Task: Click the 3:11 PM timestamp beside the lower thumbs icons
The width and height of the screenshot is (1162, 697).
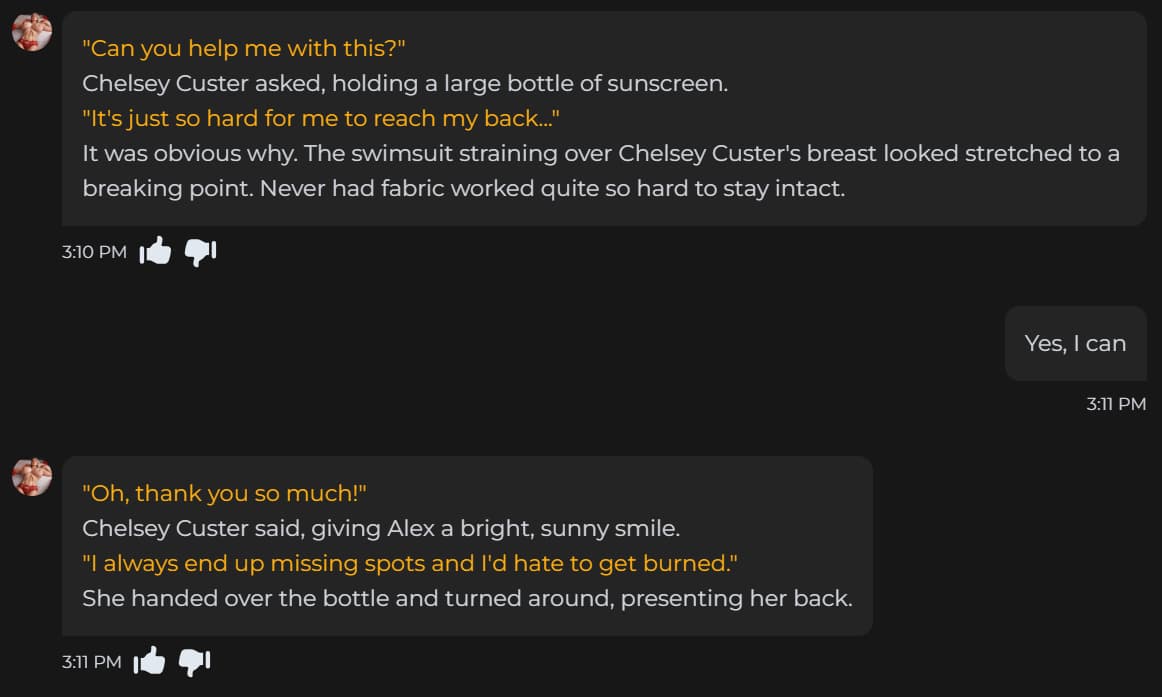Action: (91, 661)
